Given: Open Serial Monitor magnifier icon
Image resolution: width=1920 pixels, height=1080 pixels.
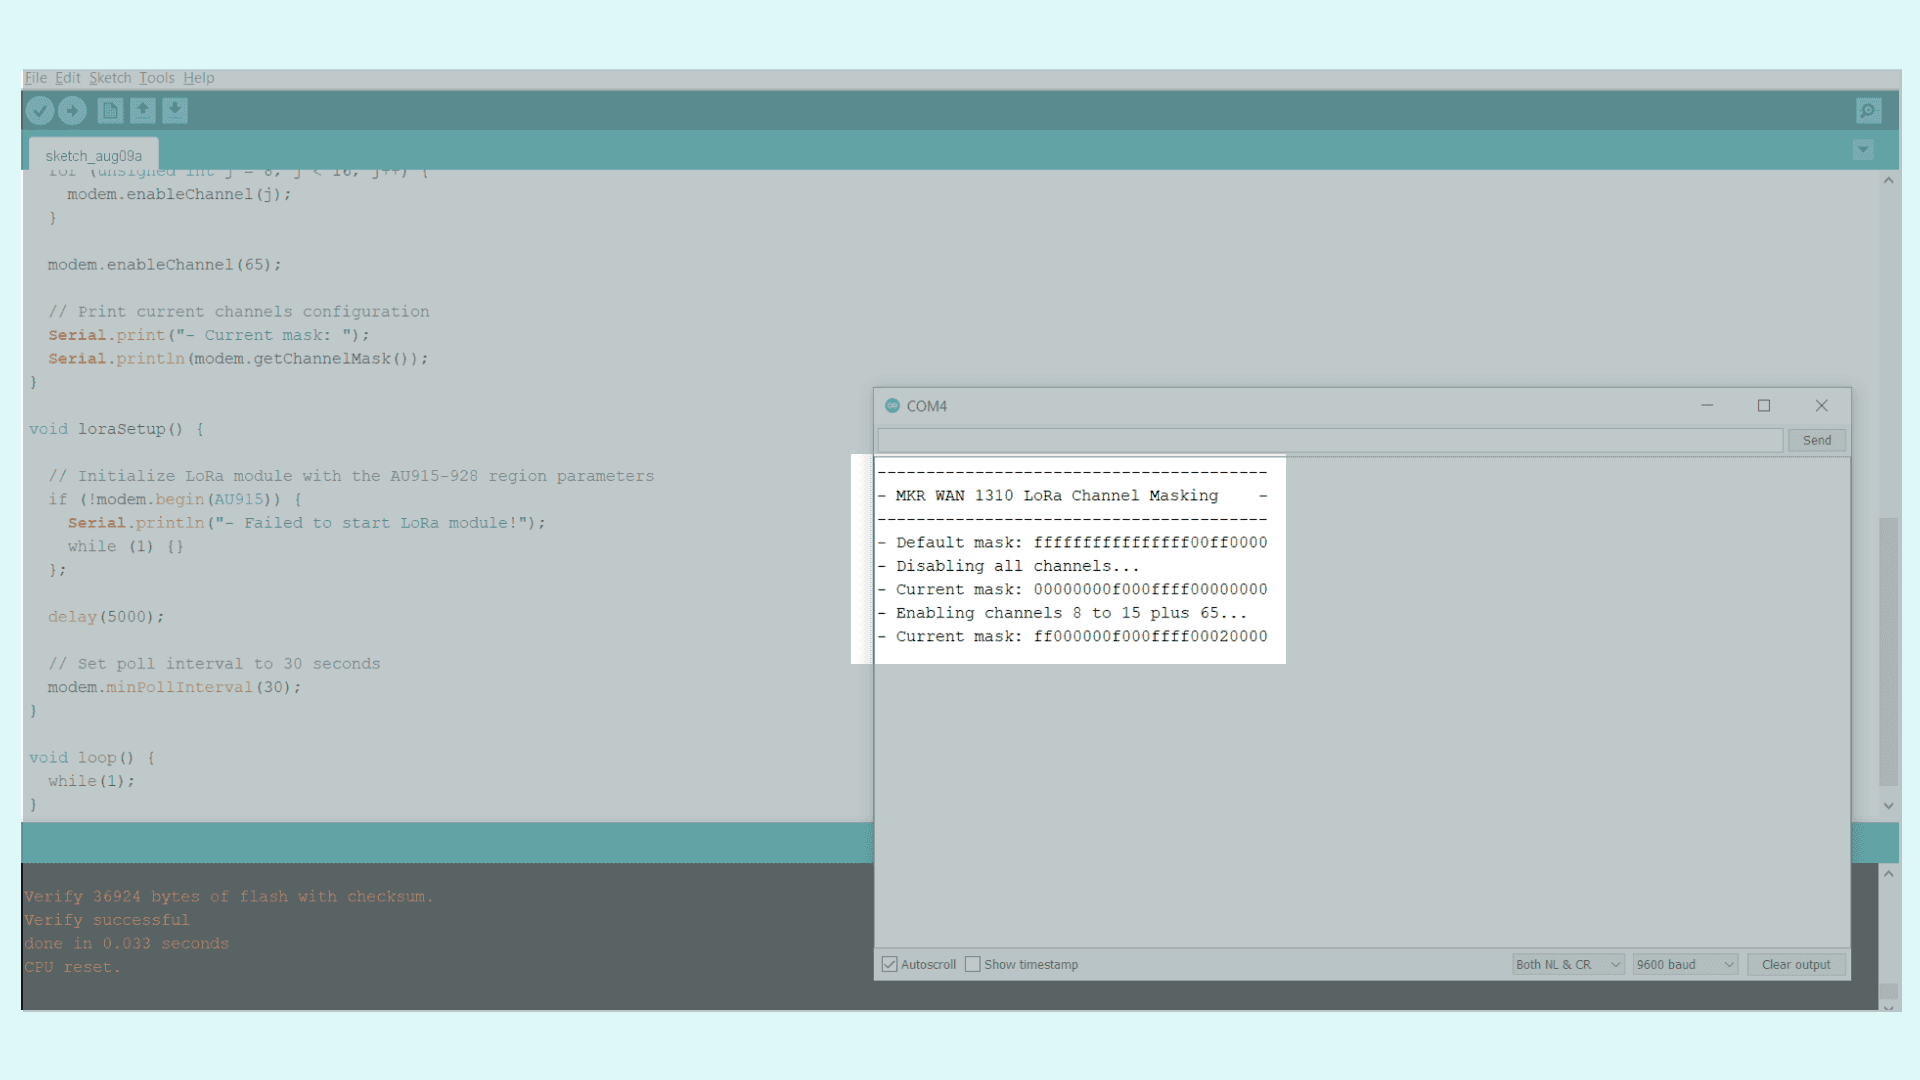Looking at the screenshot, I should coord(1868,110).
